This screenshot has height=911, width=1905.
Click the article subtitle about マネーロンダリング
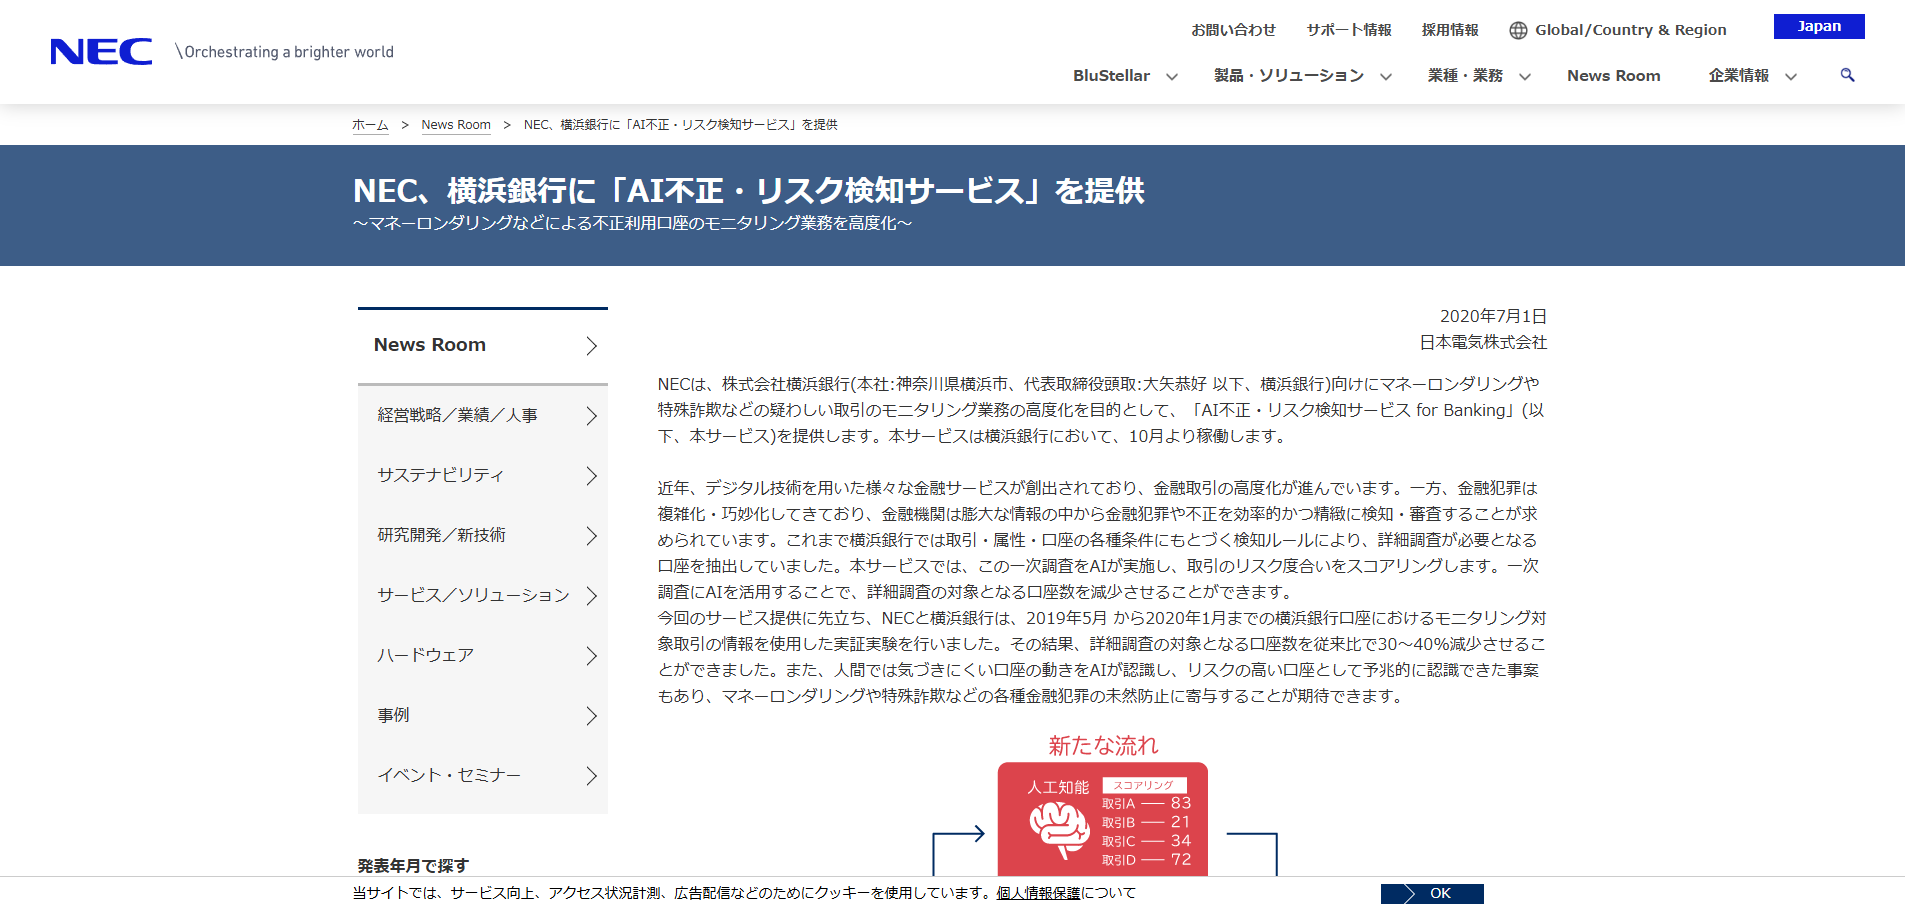pos(632,223)
